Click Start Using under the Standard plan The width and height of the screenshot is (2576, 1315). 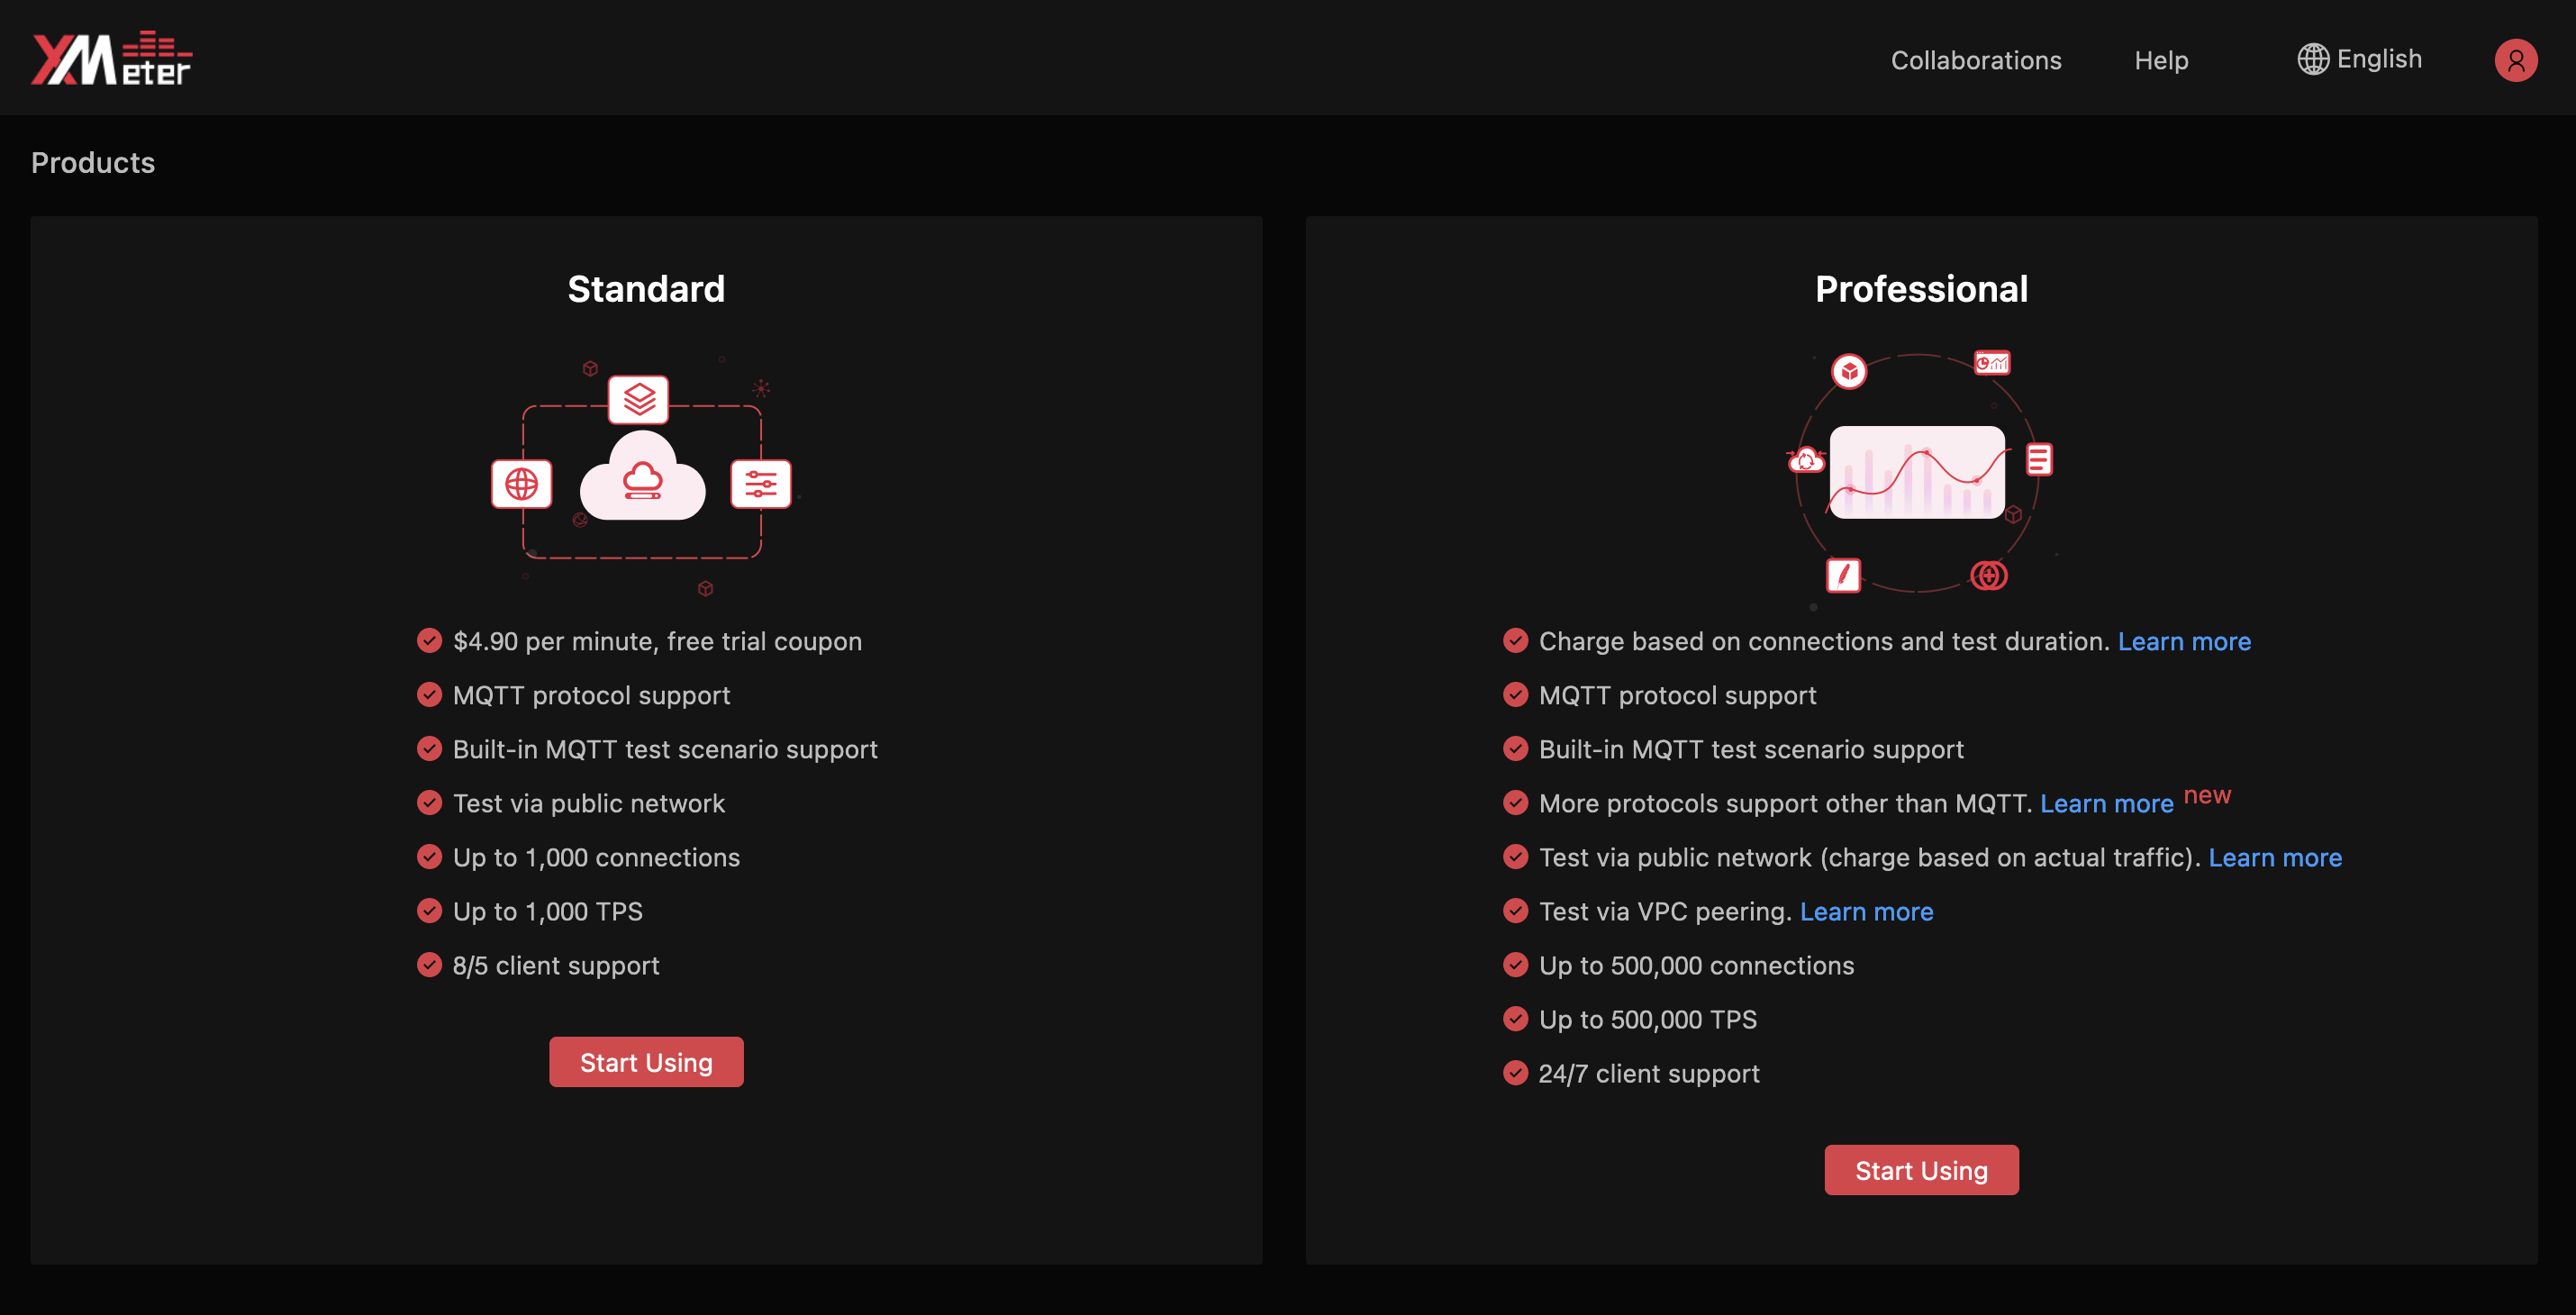point(646,1061)
